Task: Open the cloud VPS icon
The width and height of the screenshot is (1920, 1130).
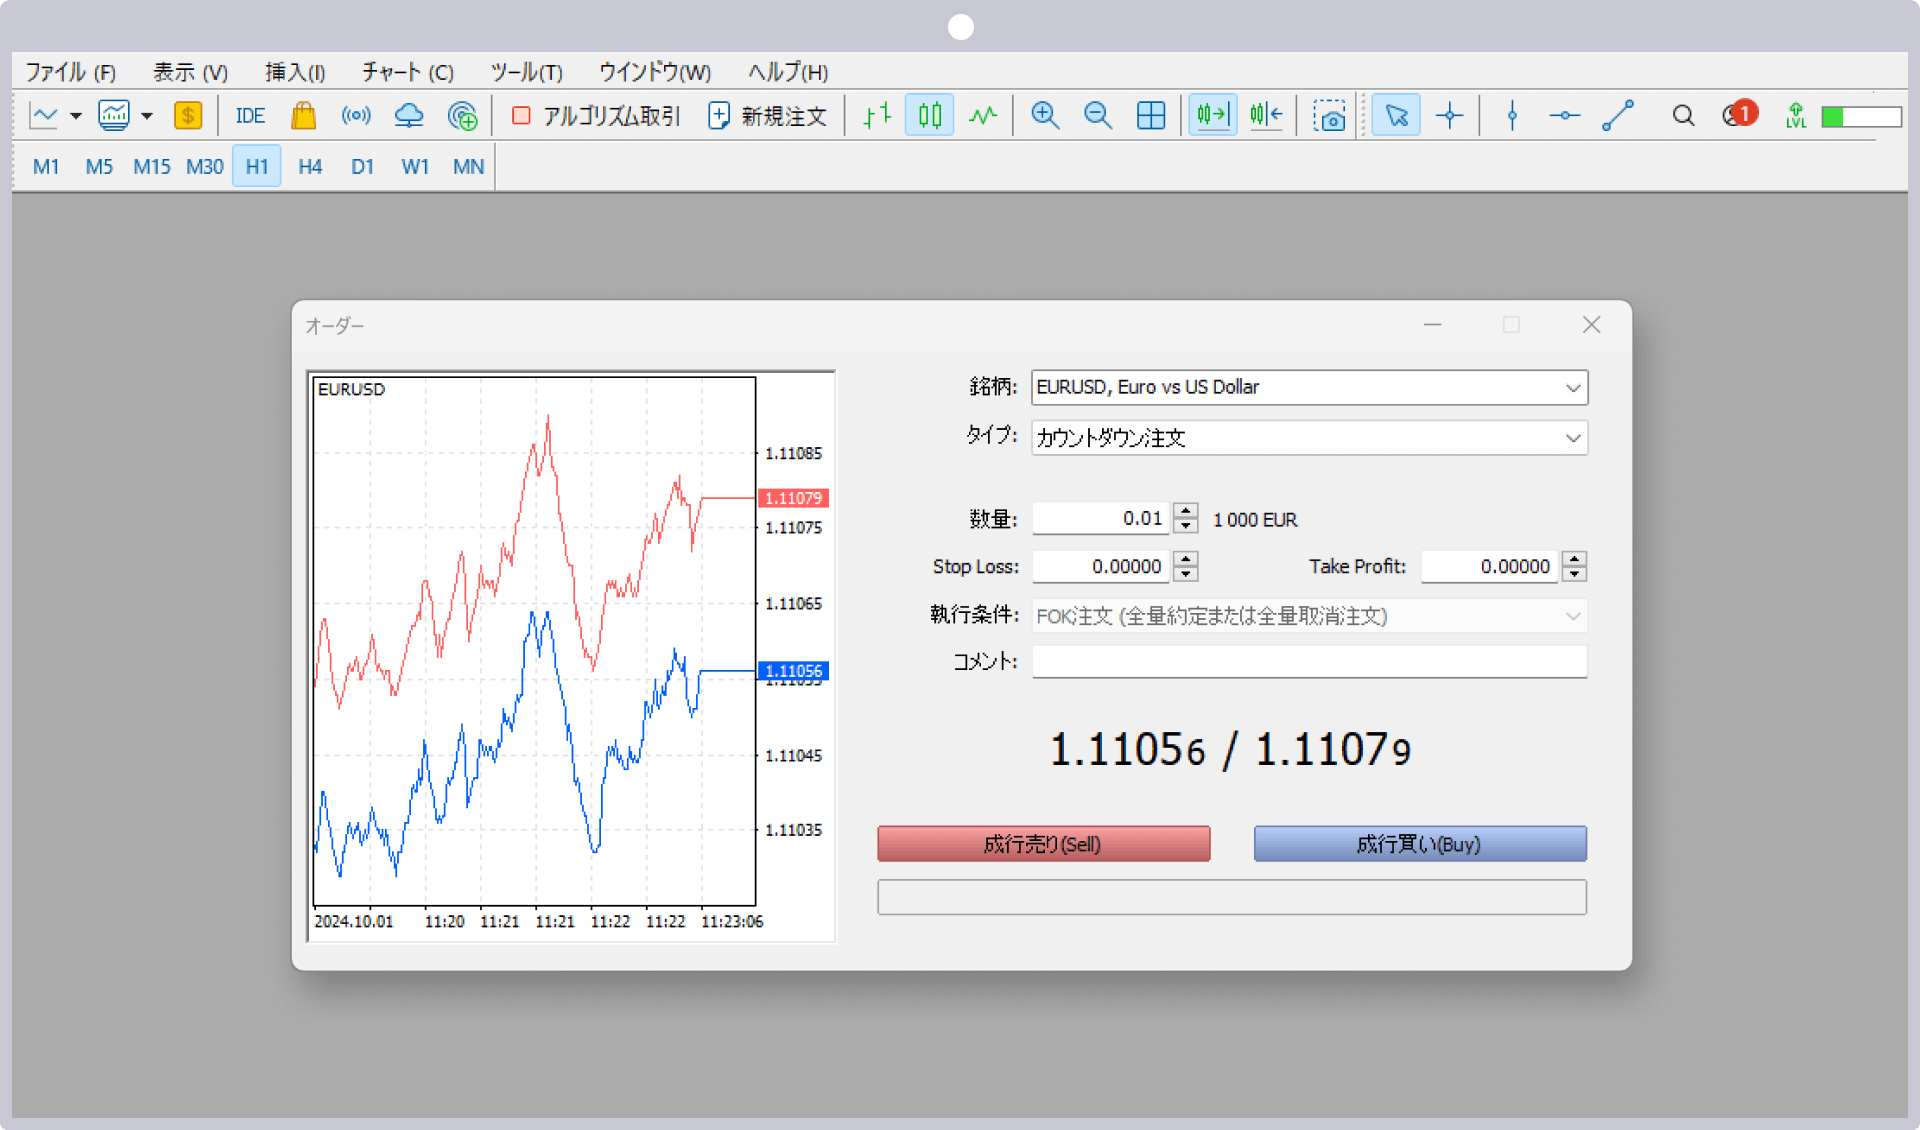Action: pos(409,116)
